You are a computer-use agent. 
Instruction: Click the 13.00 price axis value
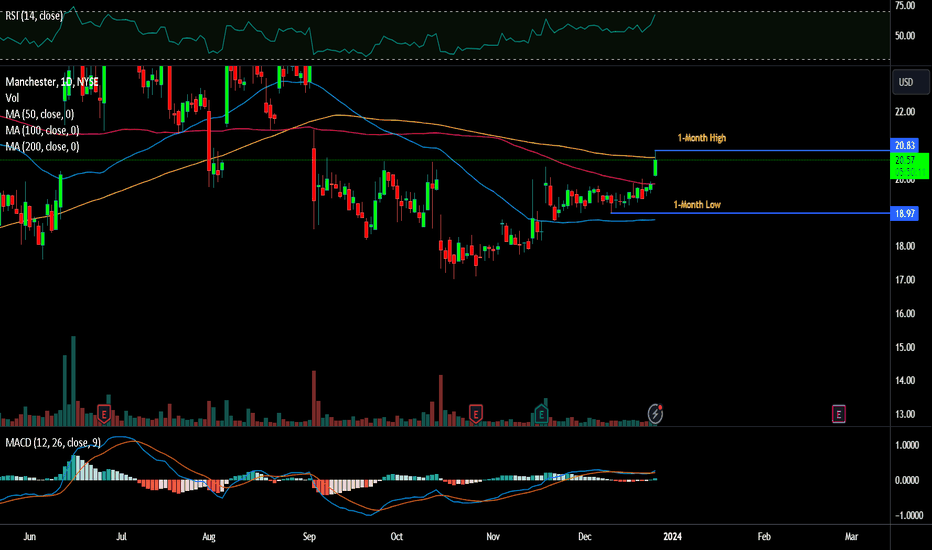pyautogui.click(x=905, y=414)
